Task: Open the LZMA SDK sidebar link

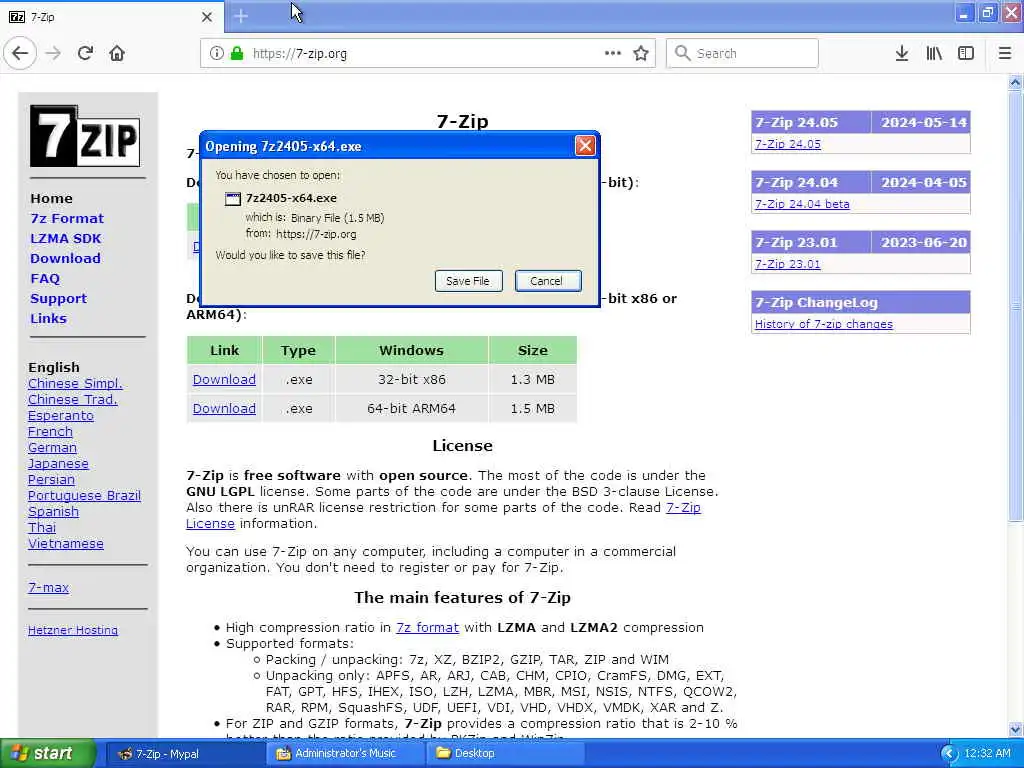Action: [x=65, y=238]
